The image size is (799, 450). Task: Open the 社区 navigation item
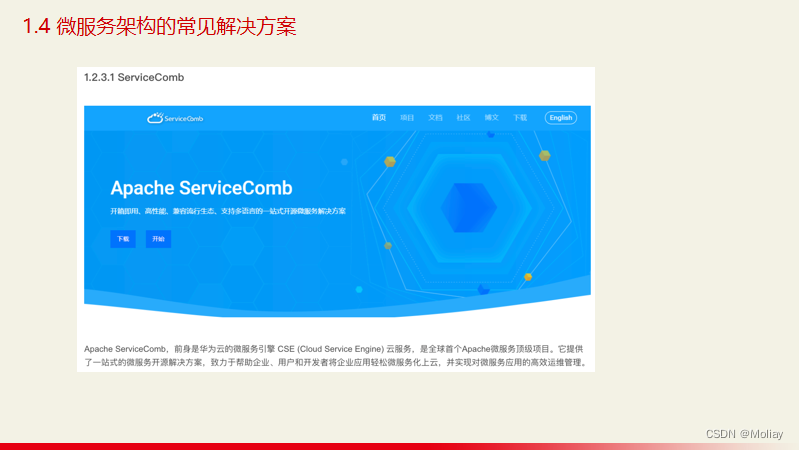(463, 118)
